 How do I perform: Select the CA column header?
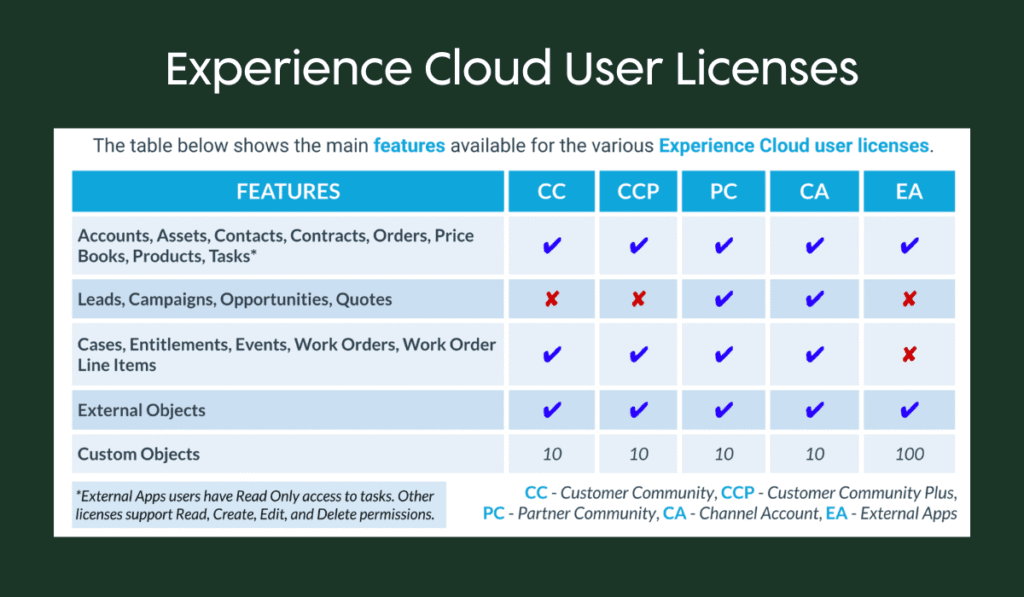click(814, 191)
